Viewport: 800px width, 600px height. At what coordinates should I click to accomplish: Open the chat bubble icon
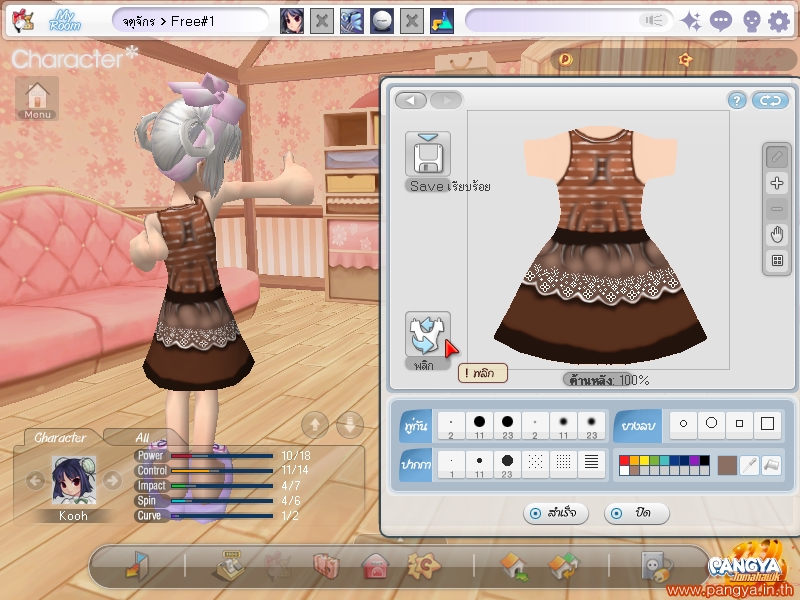tap(721, 21)
